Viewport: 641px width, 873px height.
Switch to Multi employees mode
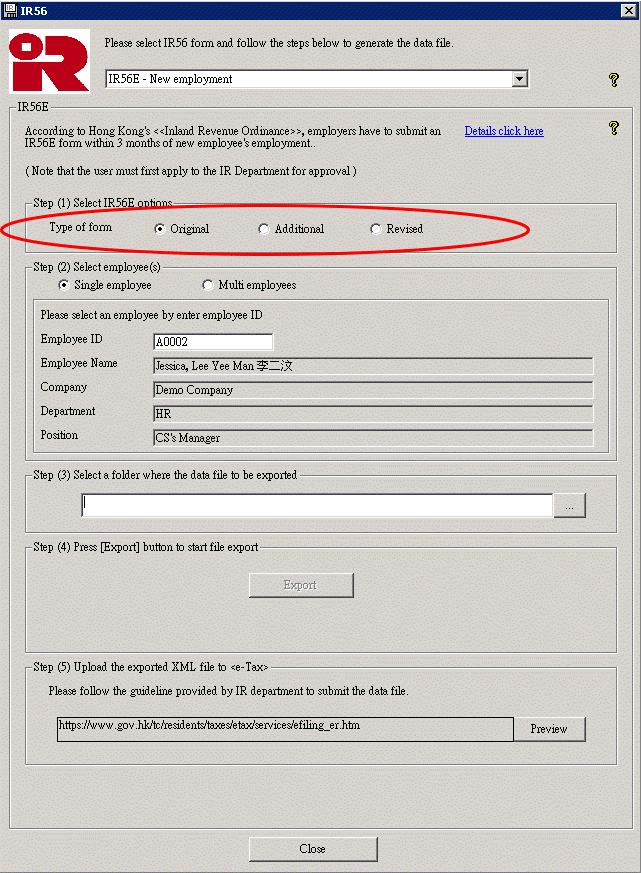pos(208,285)
